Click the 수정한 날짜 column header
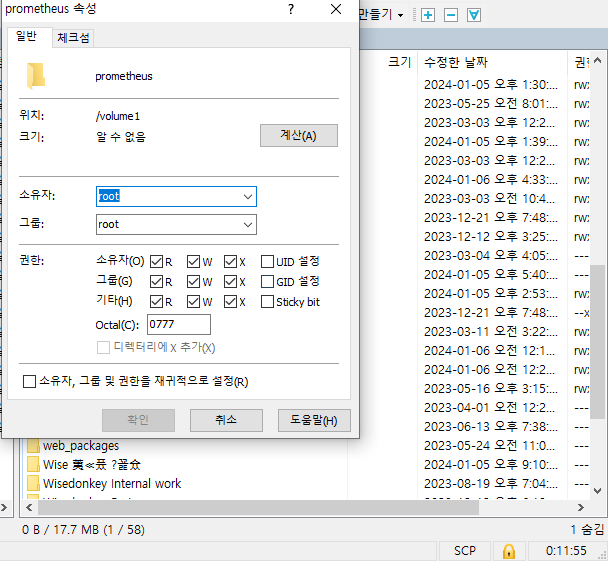Image resolution: width=608 pixels, height=561 pixels. click(x=492, y=62)
